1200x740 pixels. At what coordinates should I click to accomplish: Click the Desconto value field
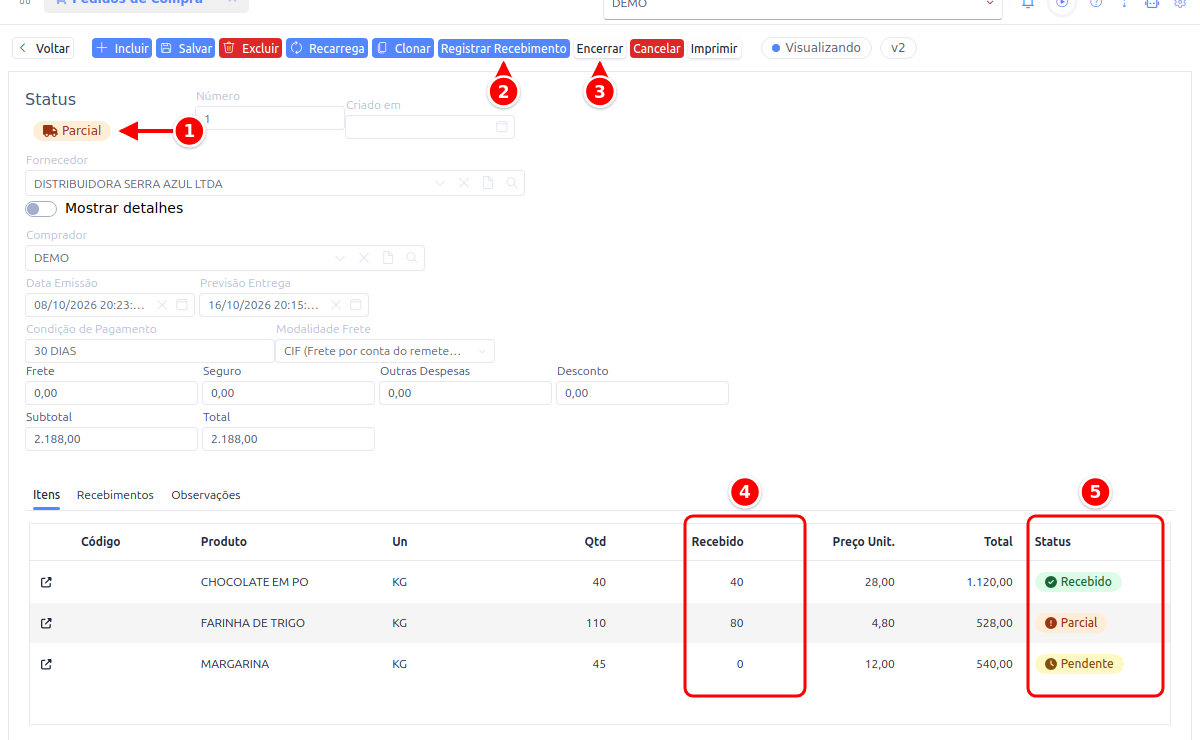[x=643, y=393]
